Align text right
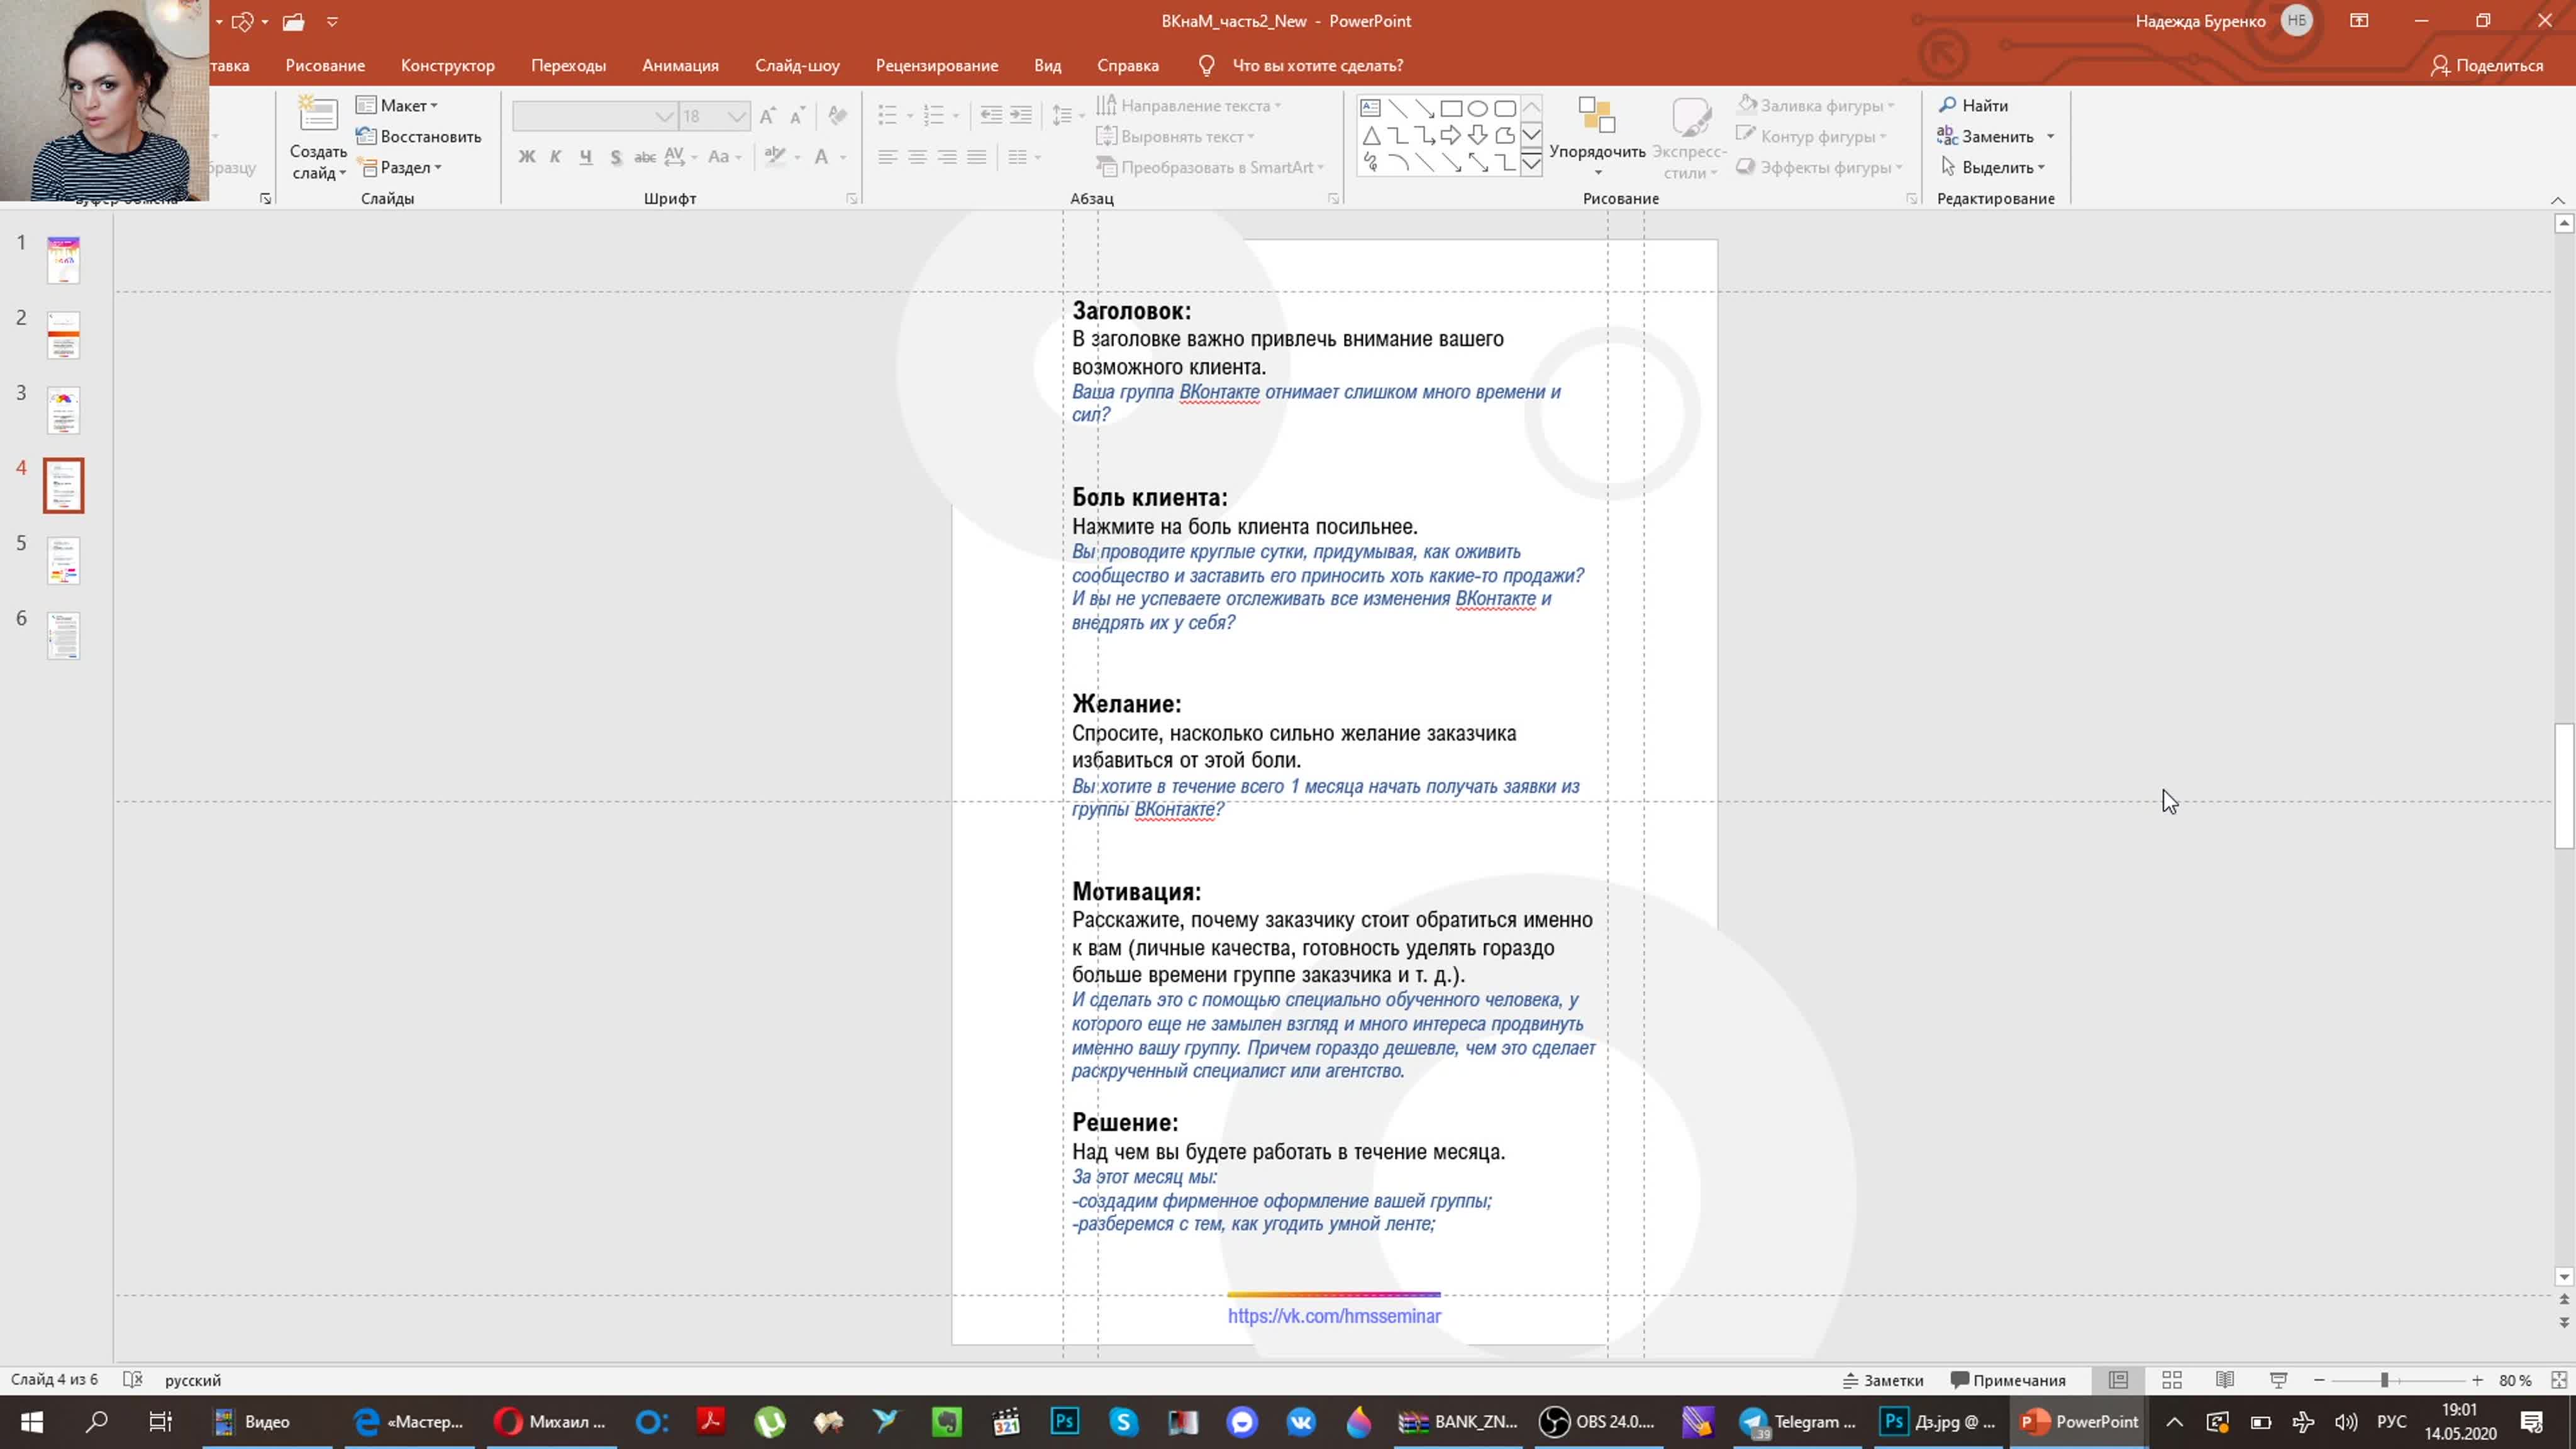This screenshot has height=1449, width=2576. coord(947,157)
